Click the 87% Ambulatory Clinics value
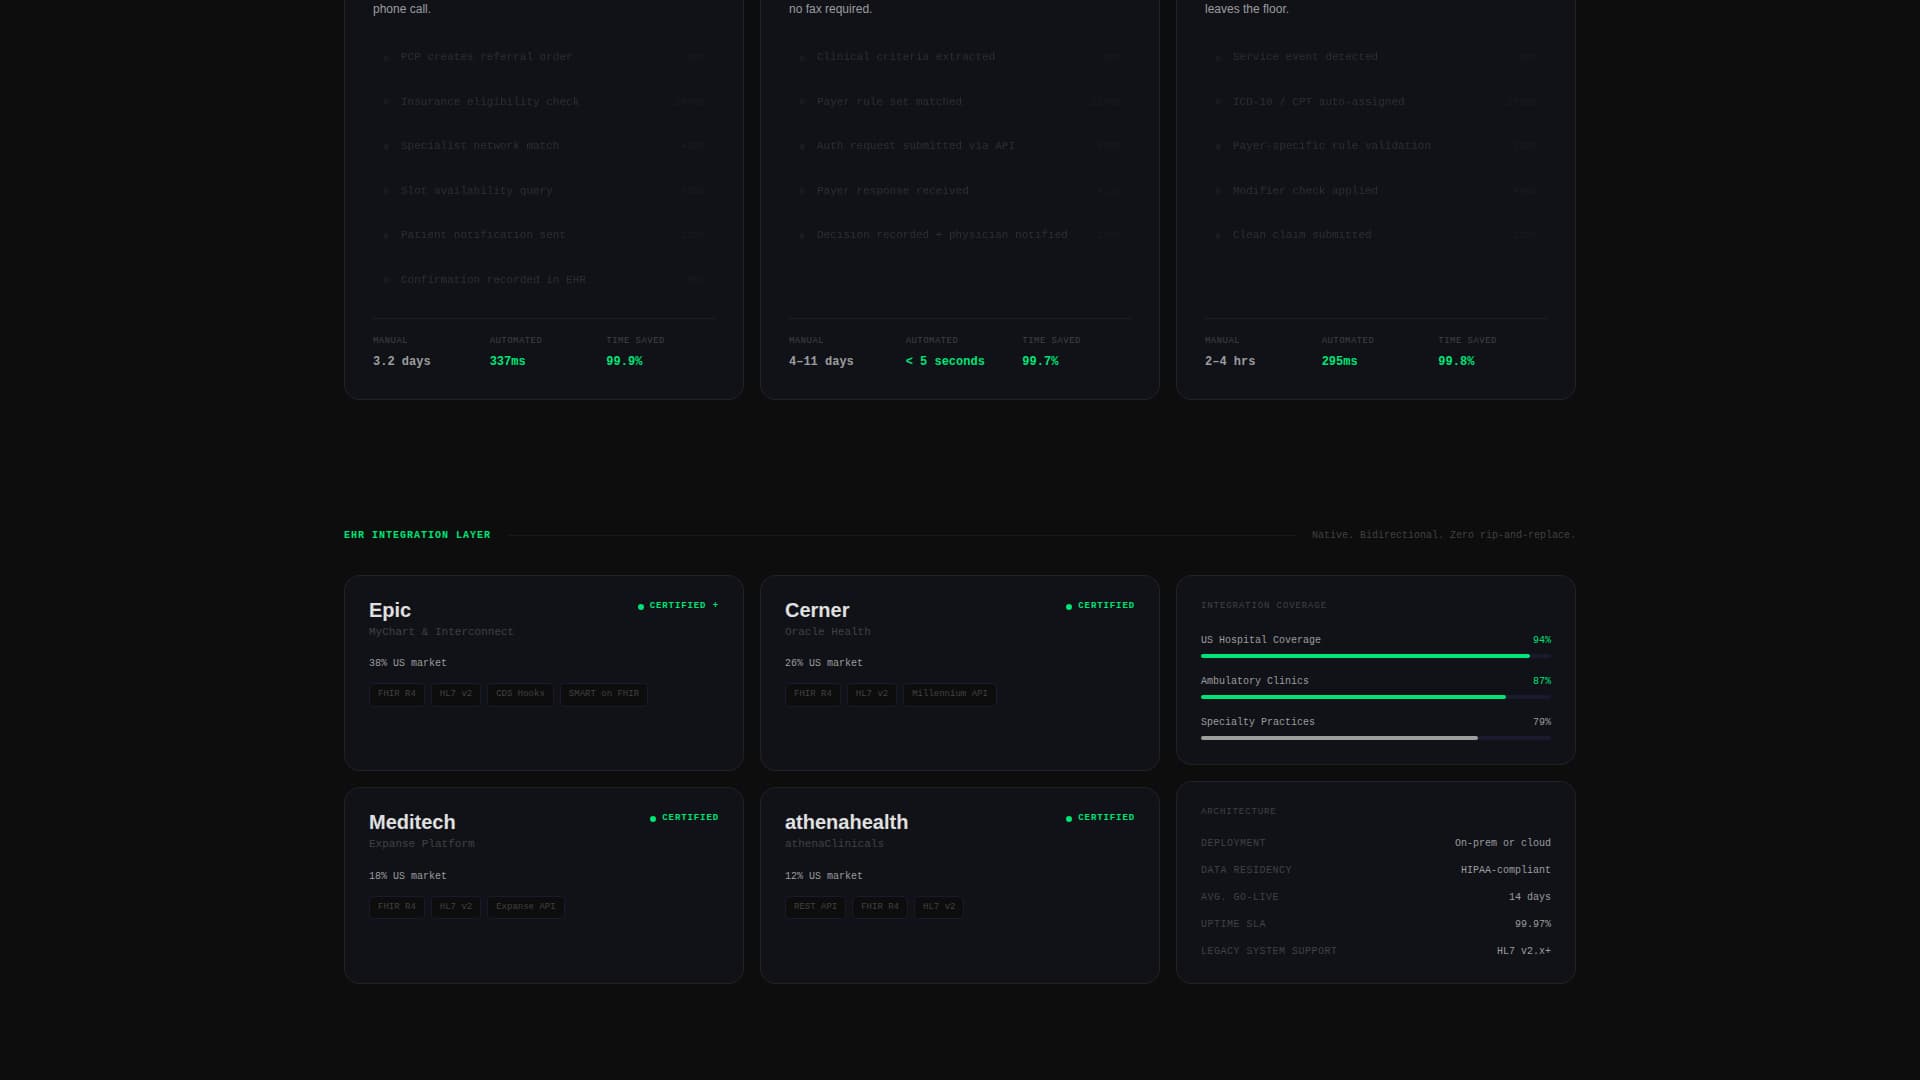 click(1542, 681)
